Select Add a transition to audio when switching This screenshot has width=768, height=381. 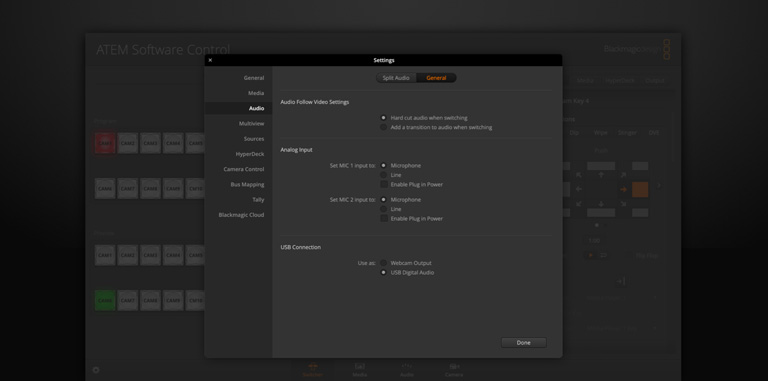pos(384,127)
